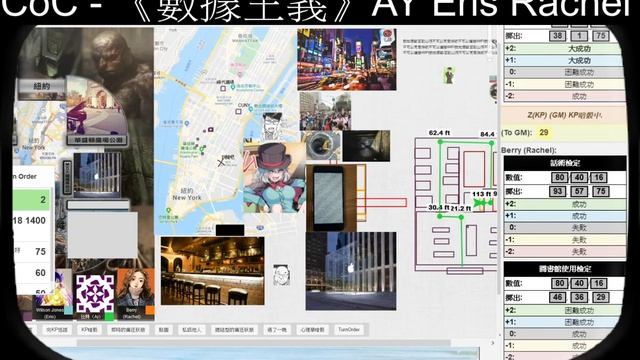Select the small sketch face token beside the bar photo
The height and width of the screenshot is (360, 640).
tap(282, 275)
